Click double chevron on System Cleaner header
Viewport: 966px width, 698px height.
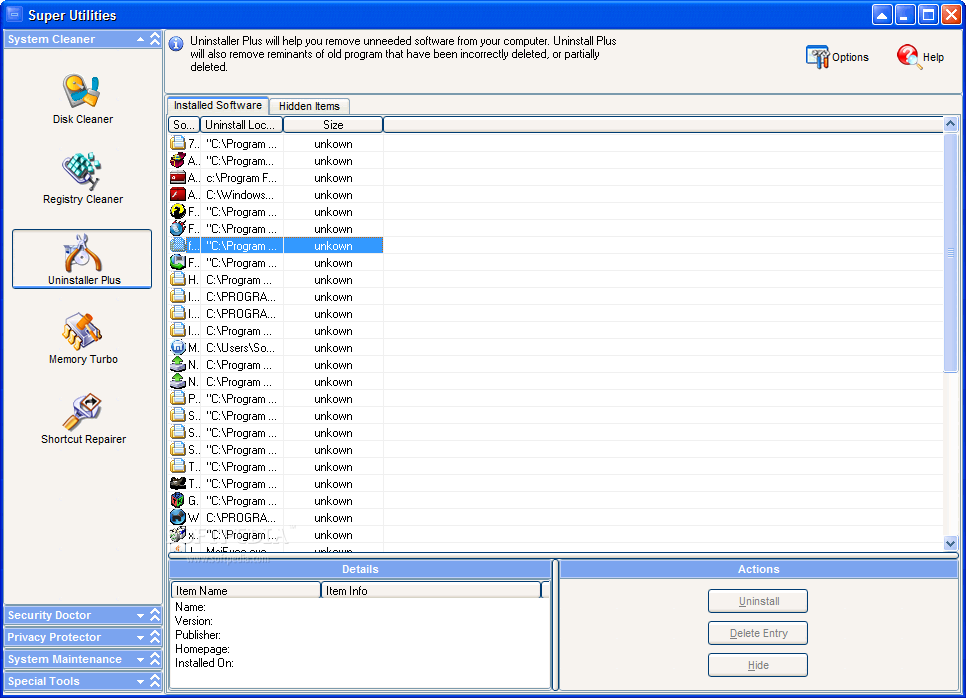[155, 39]
